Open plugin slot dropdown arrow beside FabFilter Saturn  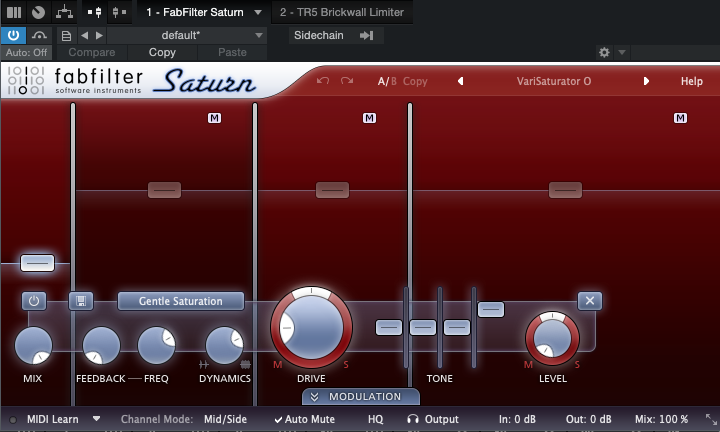(258, 12)
